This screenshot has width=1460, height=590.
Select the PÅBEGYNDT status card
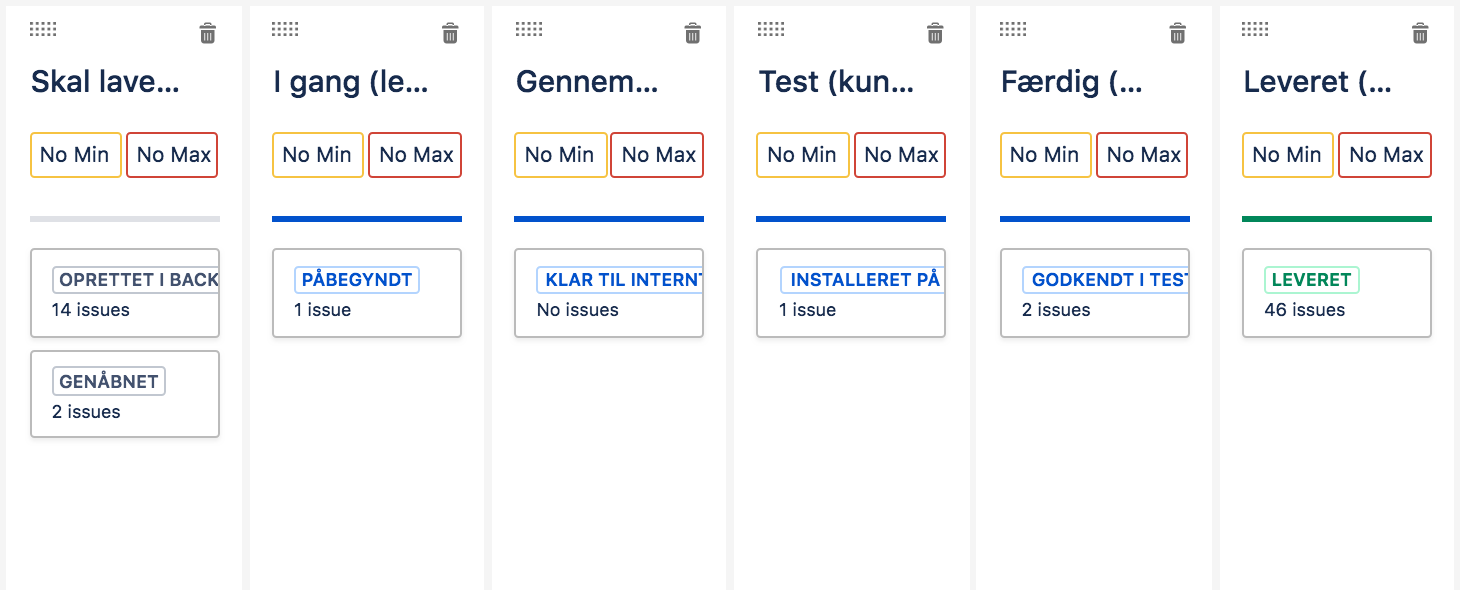(x=367, y=293)
